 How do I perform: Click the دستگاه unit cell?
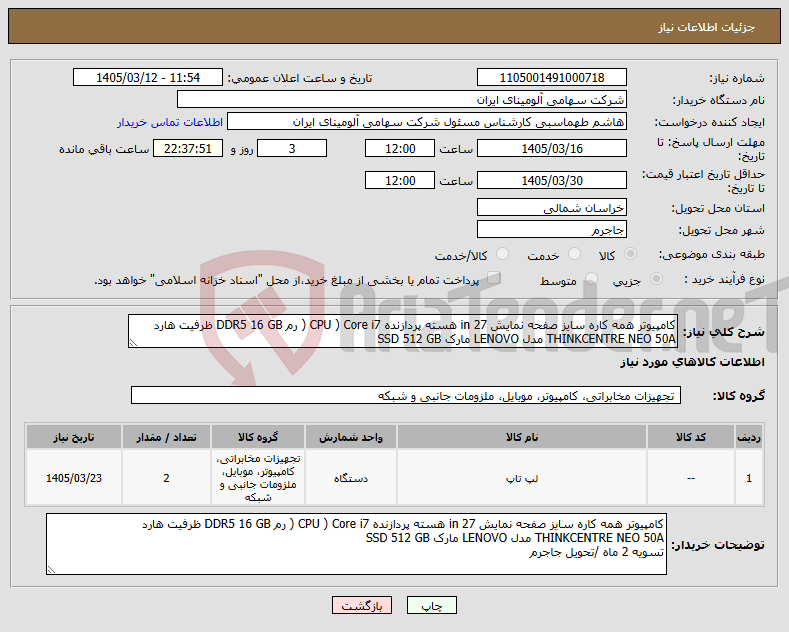point(351,478)
